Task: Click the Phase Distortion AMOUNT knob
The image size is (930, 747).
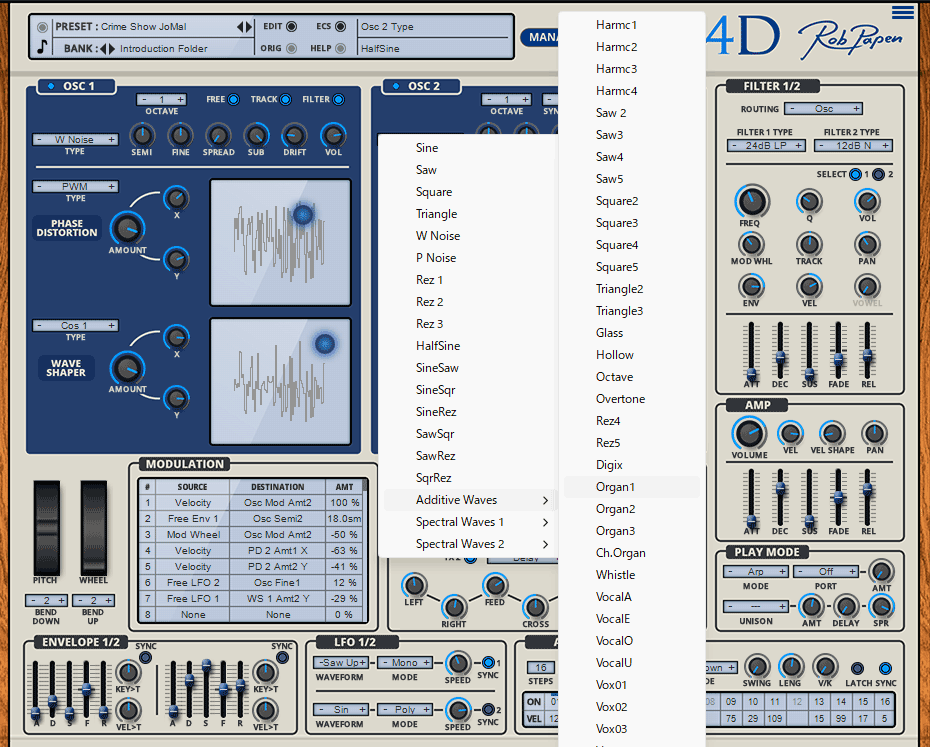Action: (x=127, y=228)
